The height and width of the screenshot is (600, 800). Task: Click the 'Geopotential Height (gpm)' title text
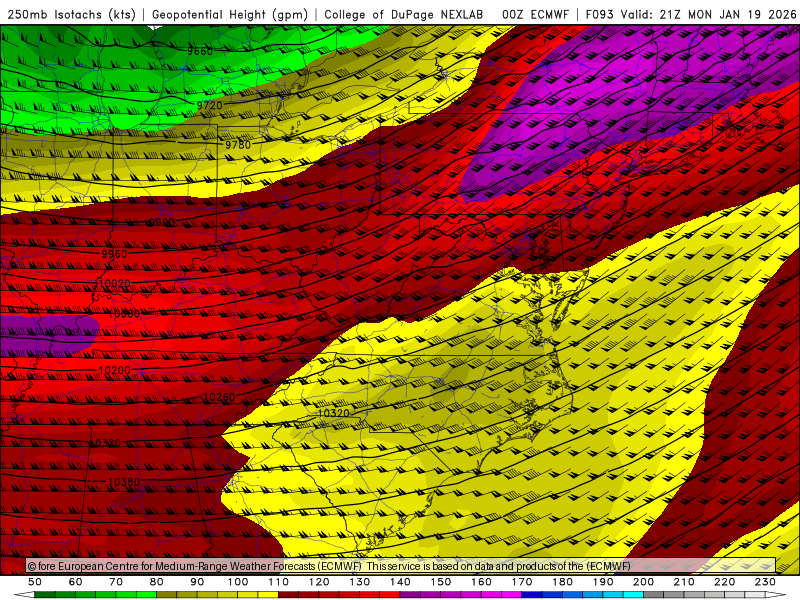[x=230, y=14]
